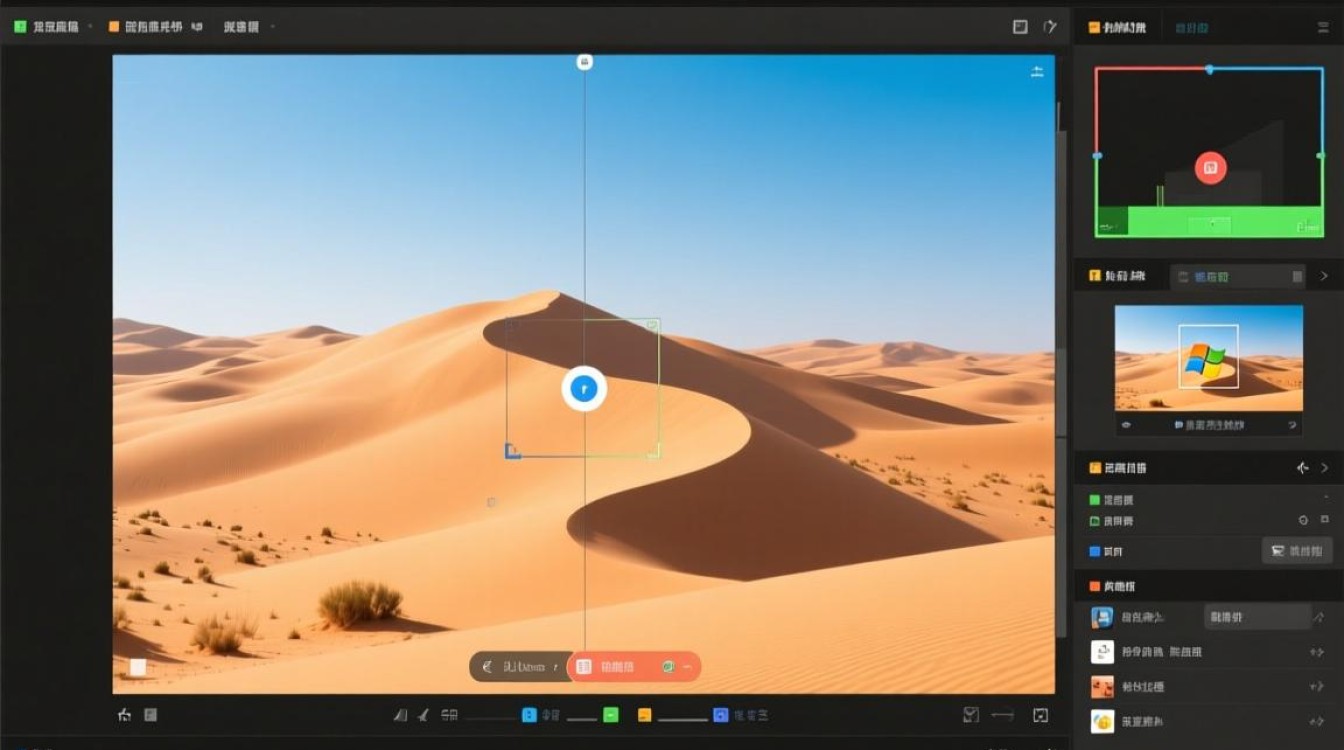Click the undo arrow icon below the thumbnail
The width and height of the screenshot is (1344, 750).
tap(1293, 425)
